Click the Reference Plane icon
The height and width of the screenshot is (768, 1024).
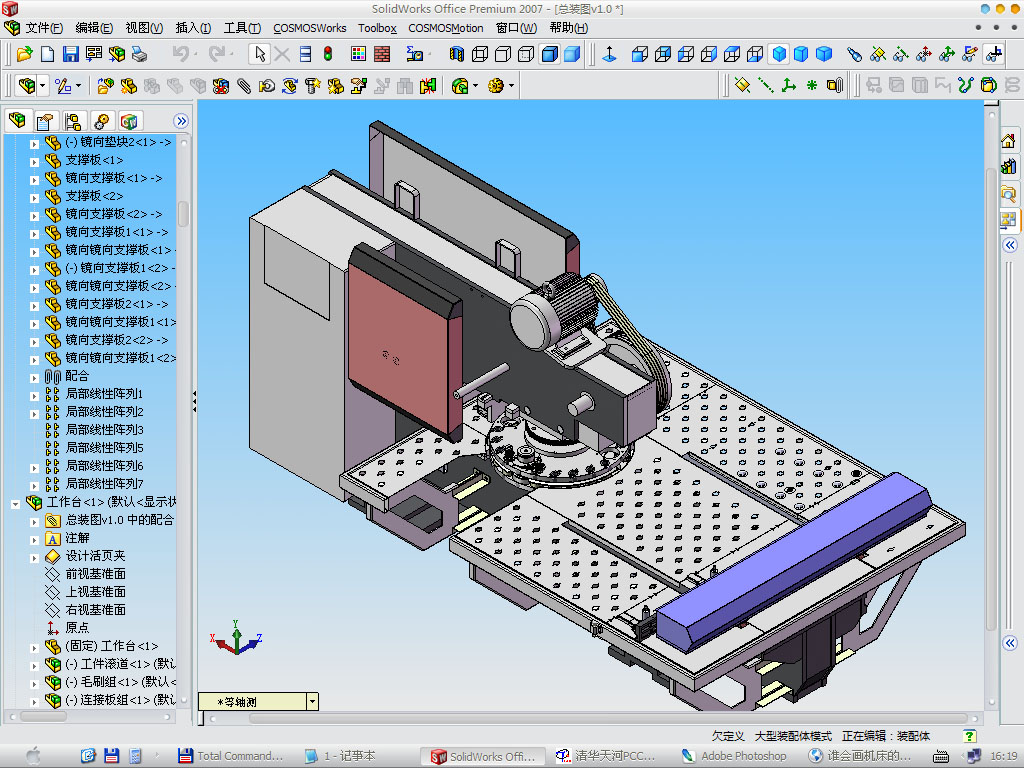[742, 85]
